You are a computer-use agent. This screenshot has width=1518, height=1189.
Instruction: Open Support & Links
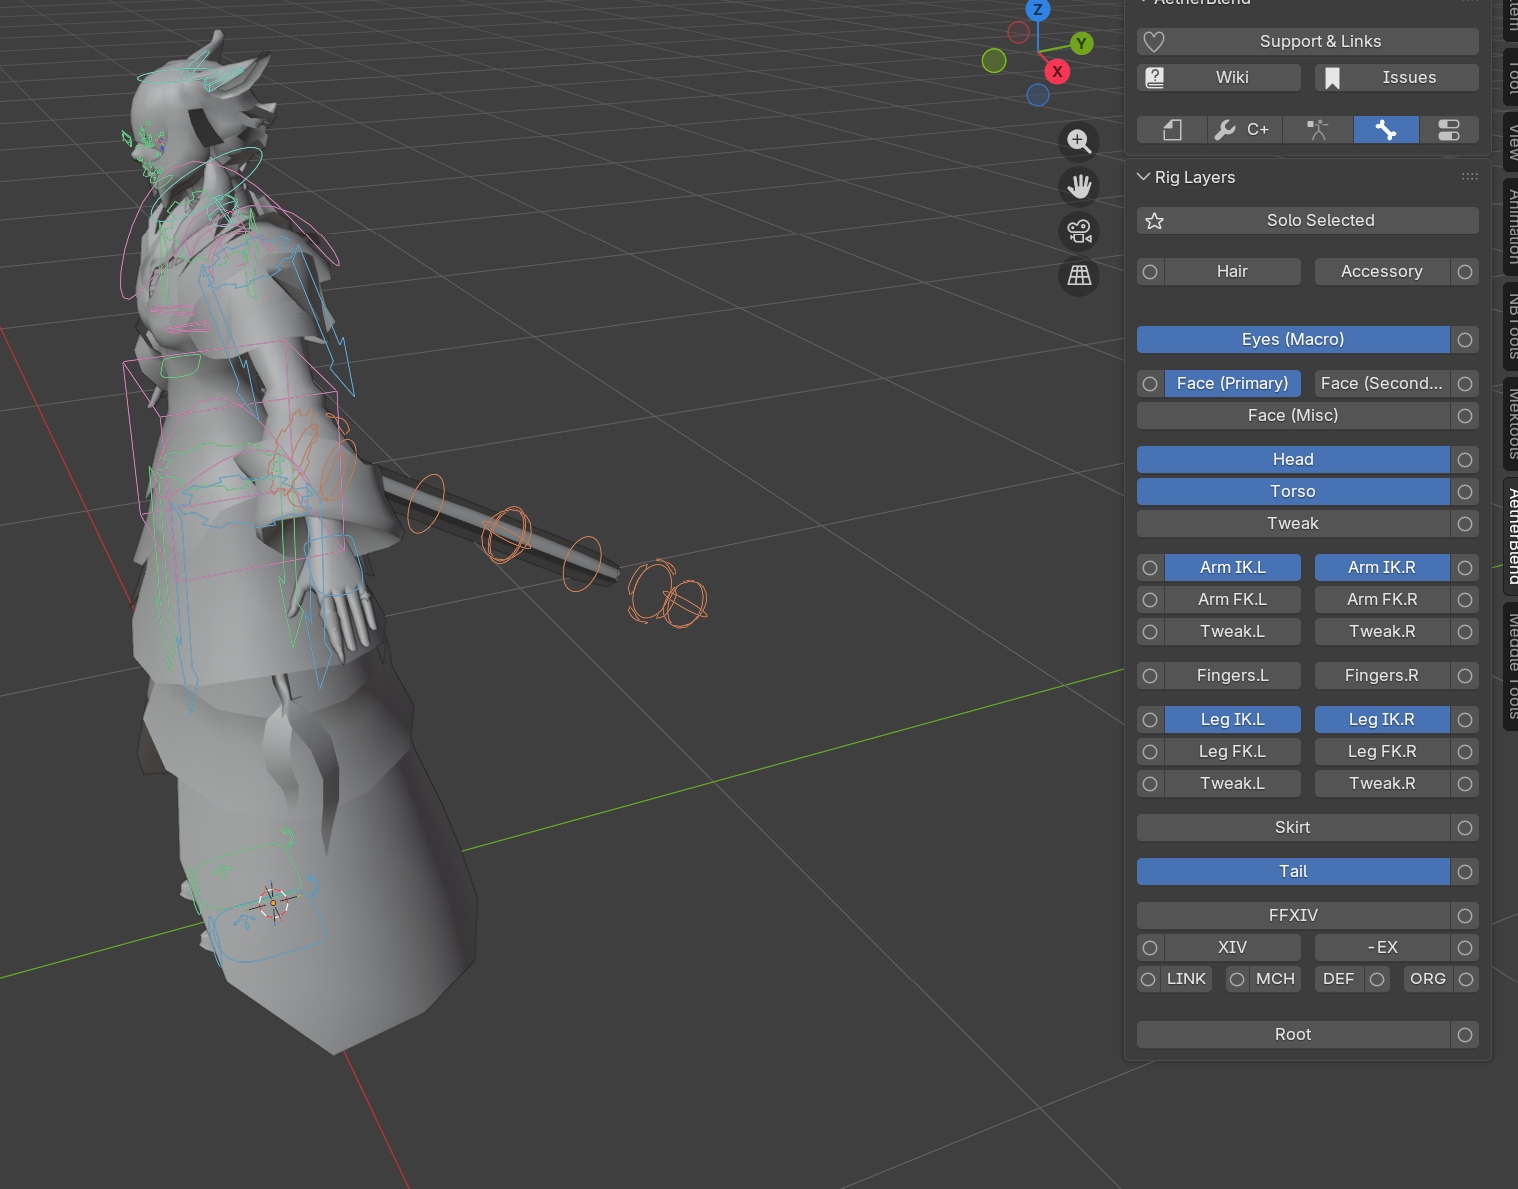coord(1308,42)
